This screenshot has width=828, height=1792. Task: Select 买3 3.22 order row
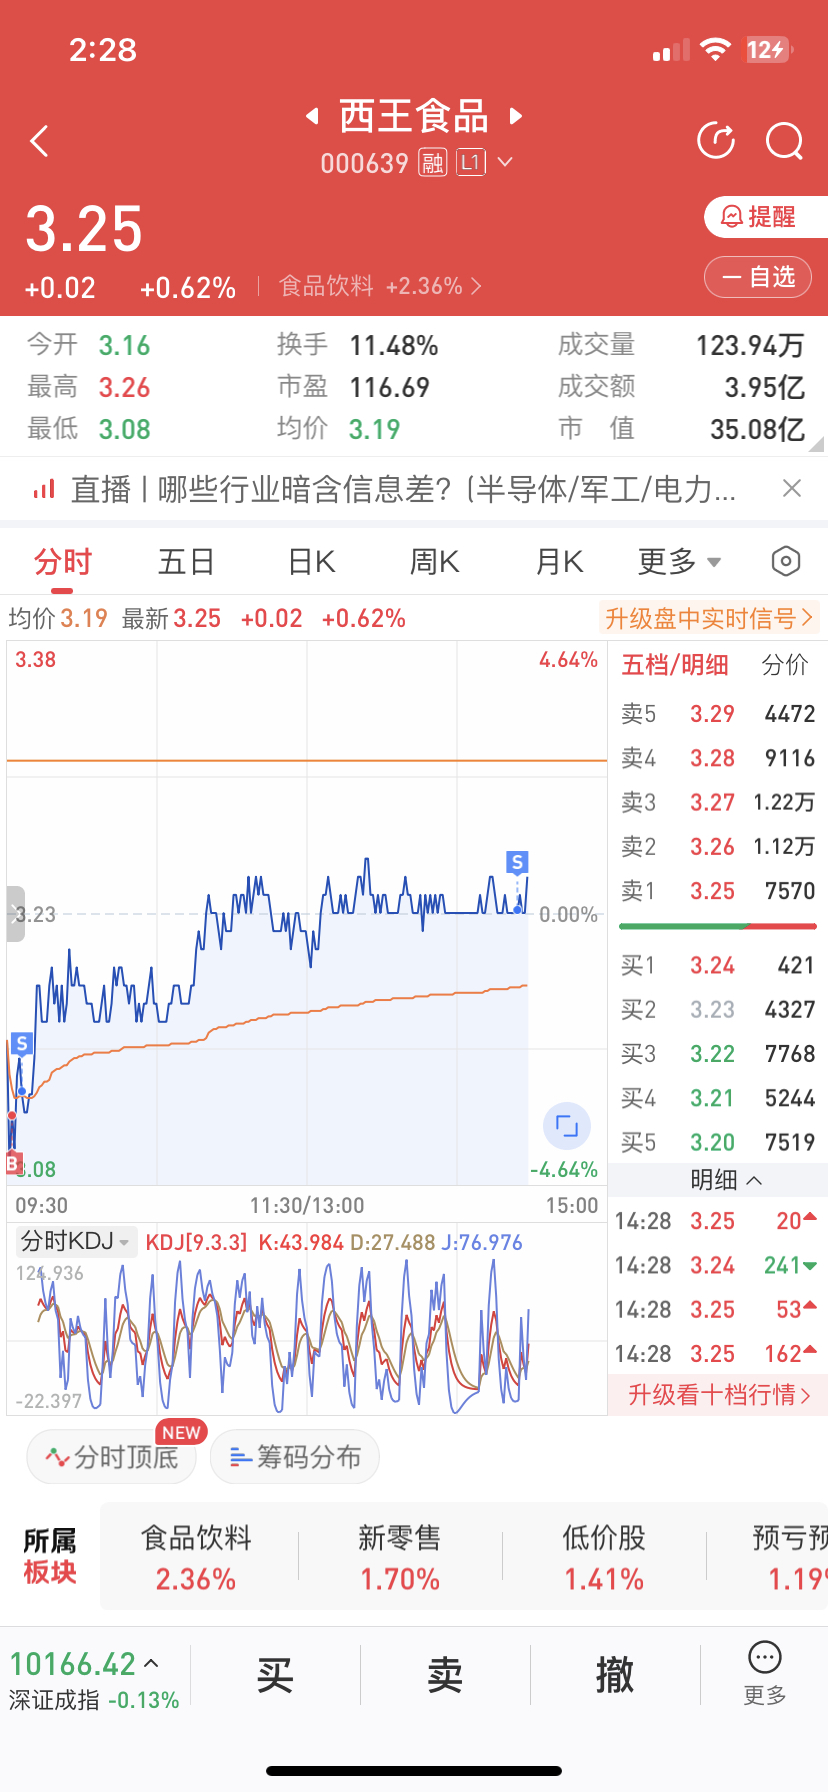coord(718,1054)
